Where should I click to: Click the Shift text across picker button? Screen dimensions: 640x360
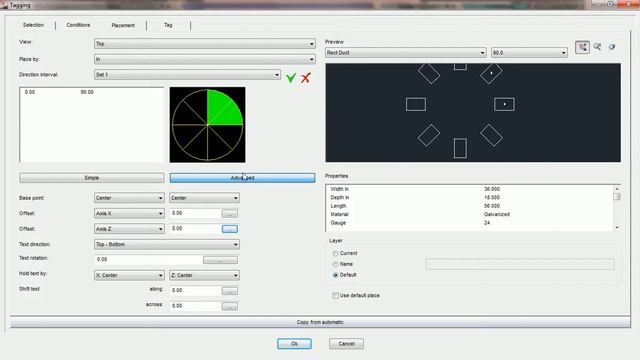point(230,306)
